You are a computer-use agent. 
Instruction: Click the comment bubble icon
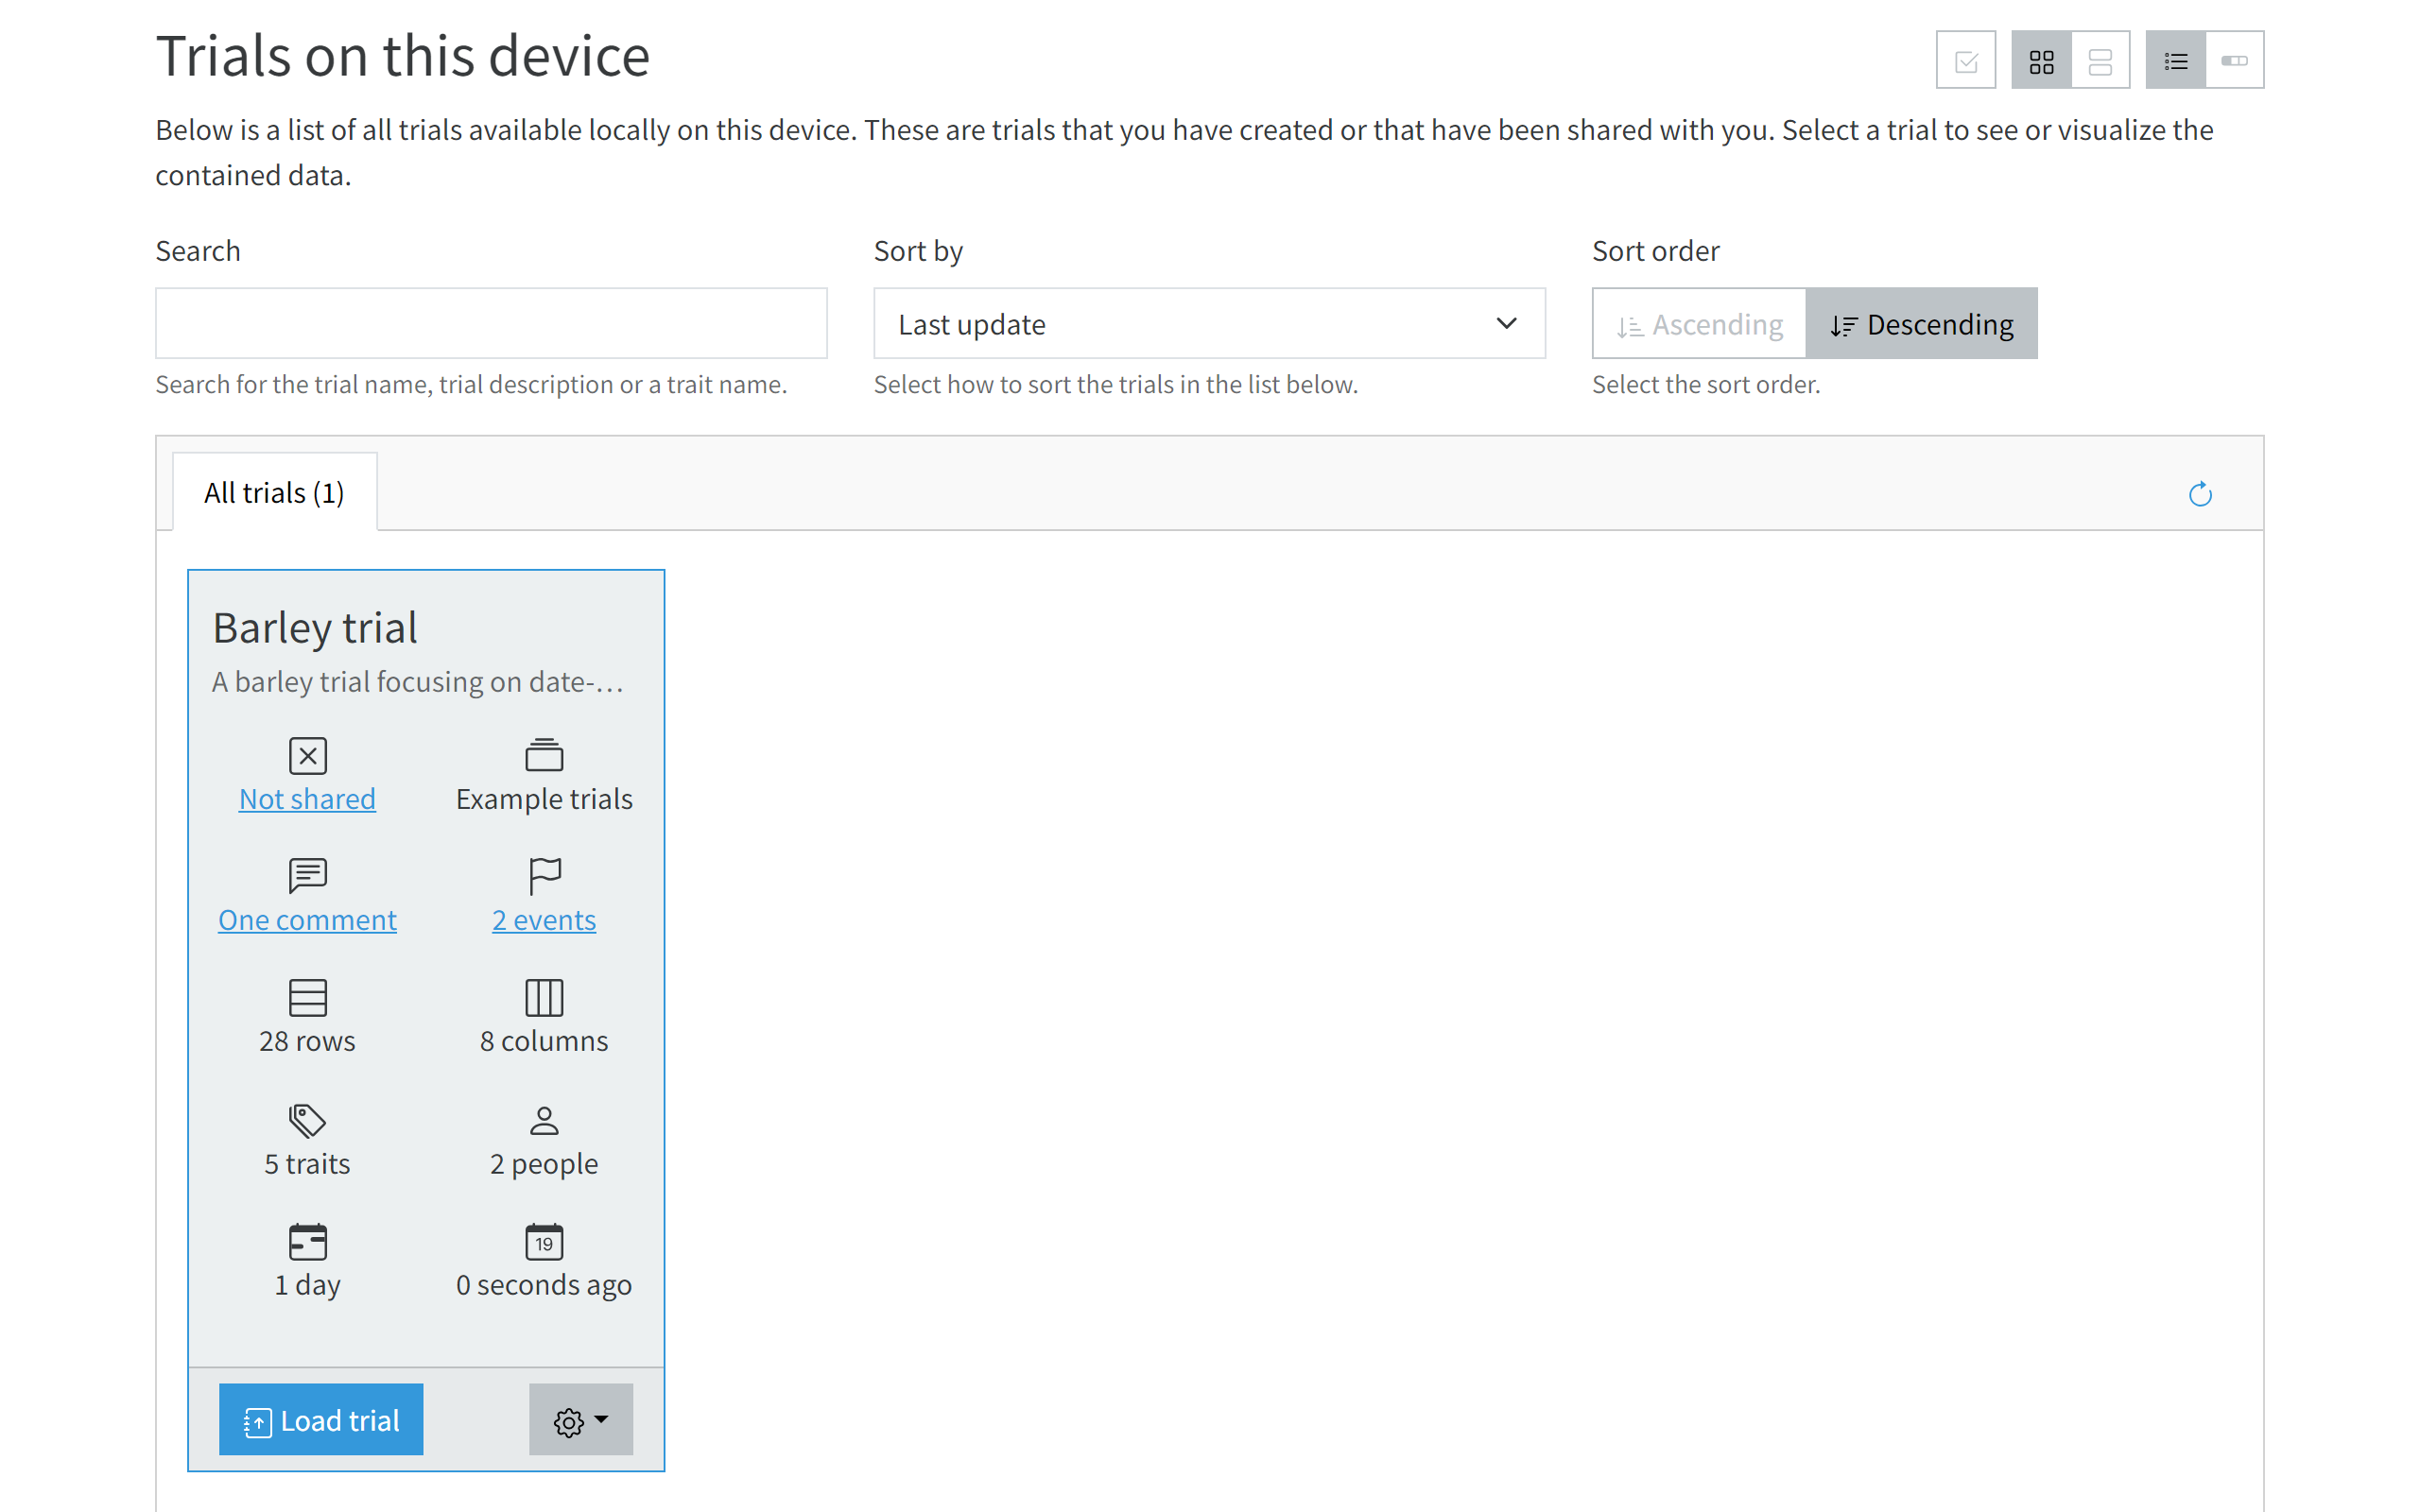307,876
